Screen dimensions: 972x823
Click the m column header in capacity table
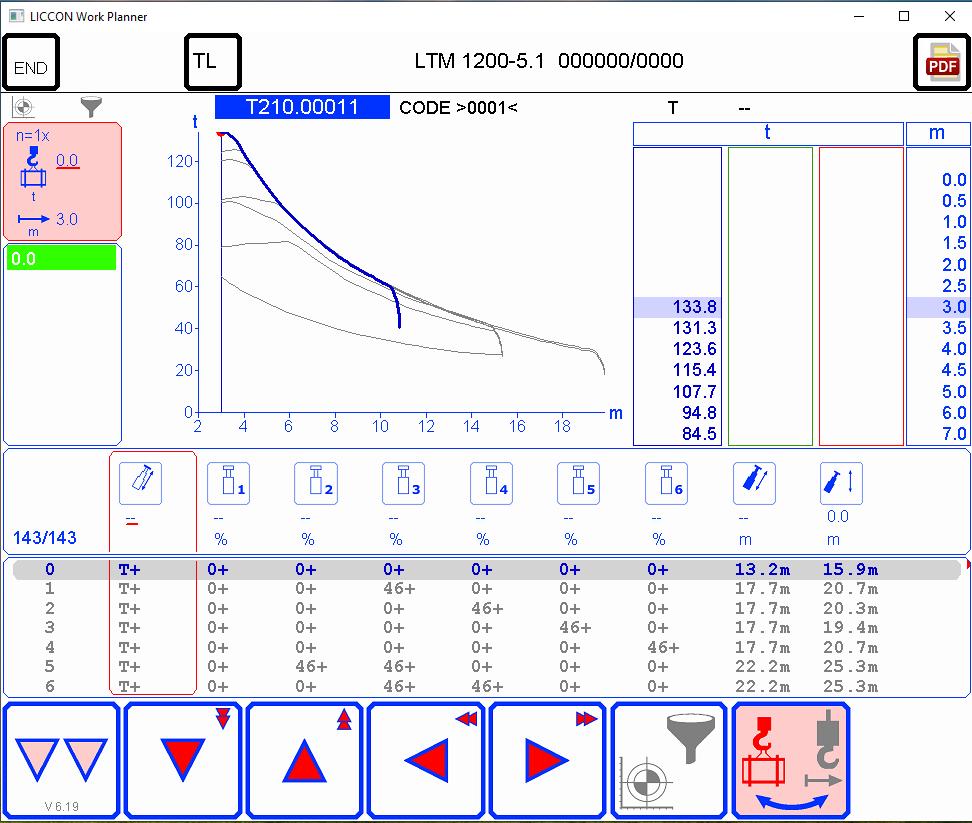(938, 133)
